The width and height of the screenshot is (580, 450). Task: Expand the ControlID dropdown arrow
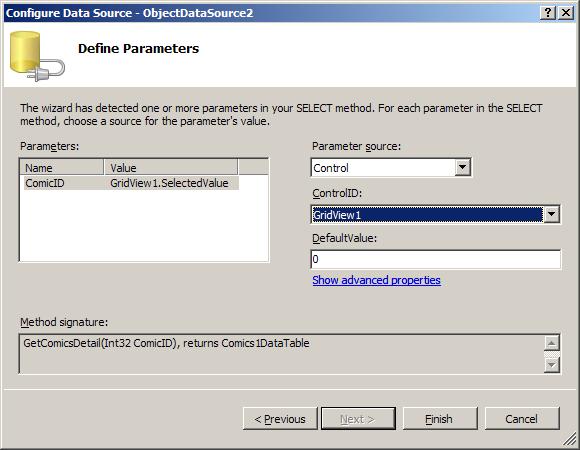click(x=551, y=214)
